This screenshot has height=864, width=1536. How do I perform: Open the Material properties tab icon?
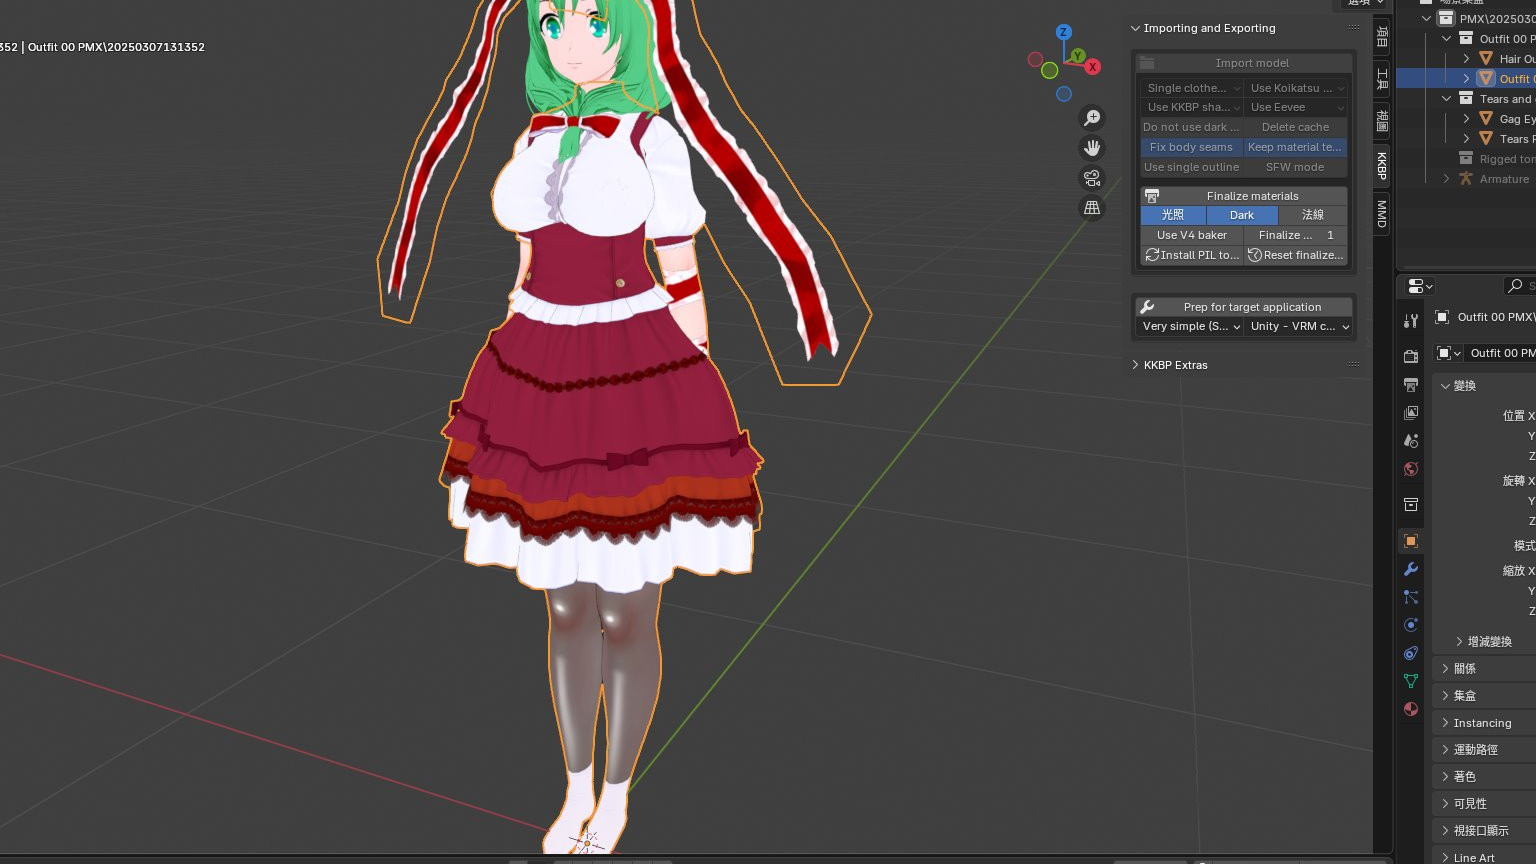point(1411,709)
